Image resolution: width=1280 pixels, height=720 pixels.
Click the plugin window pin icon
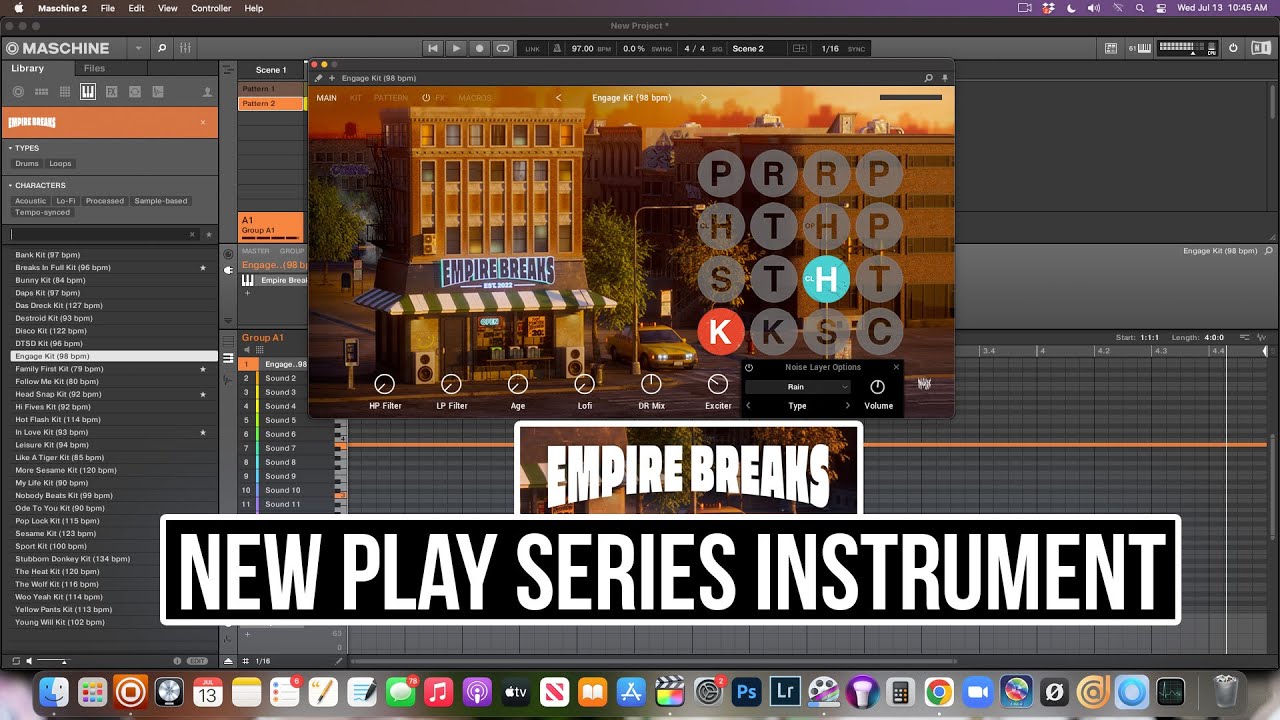tap(944, 78)
